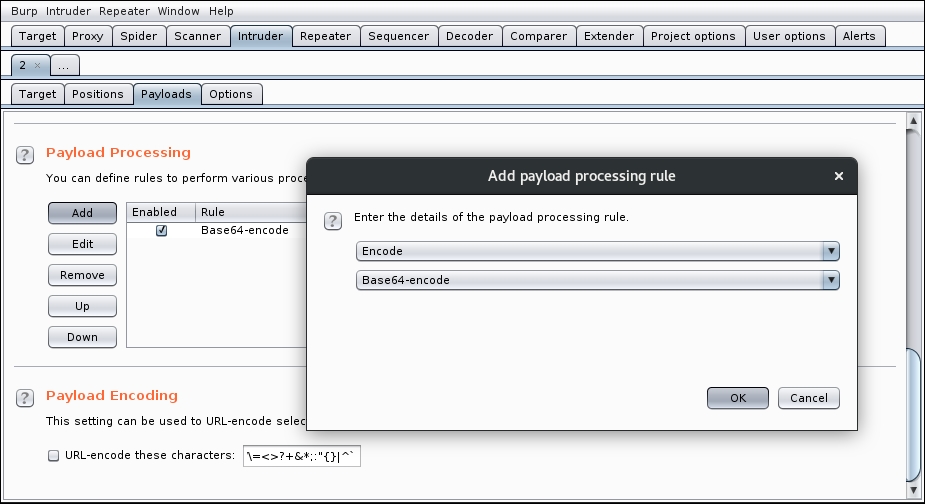925x504 pixels.
Task: Open the Project options tab
Action: [x=693, y=36]
